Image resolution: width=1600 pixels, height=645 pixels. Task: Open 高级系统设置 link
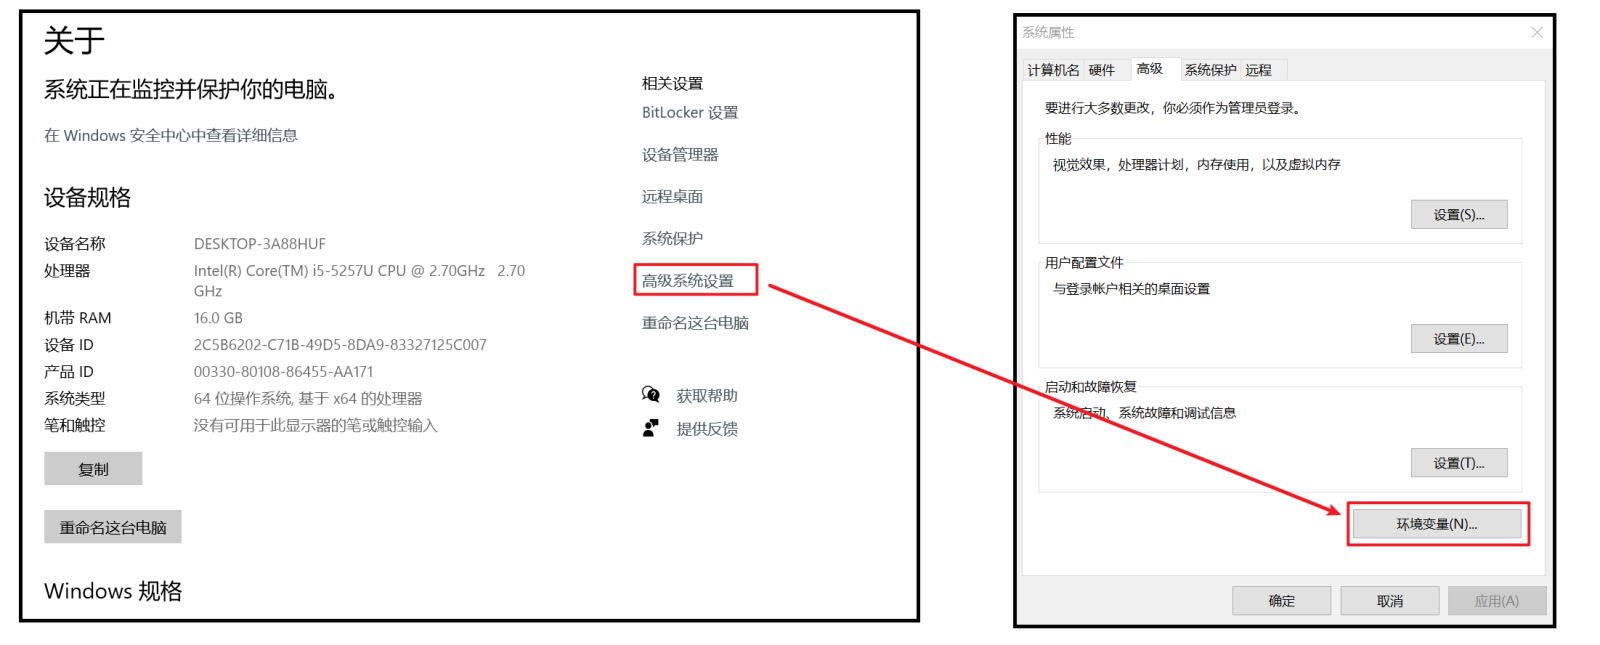688,281
